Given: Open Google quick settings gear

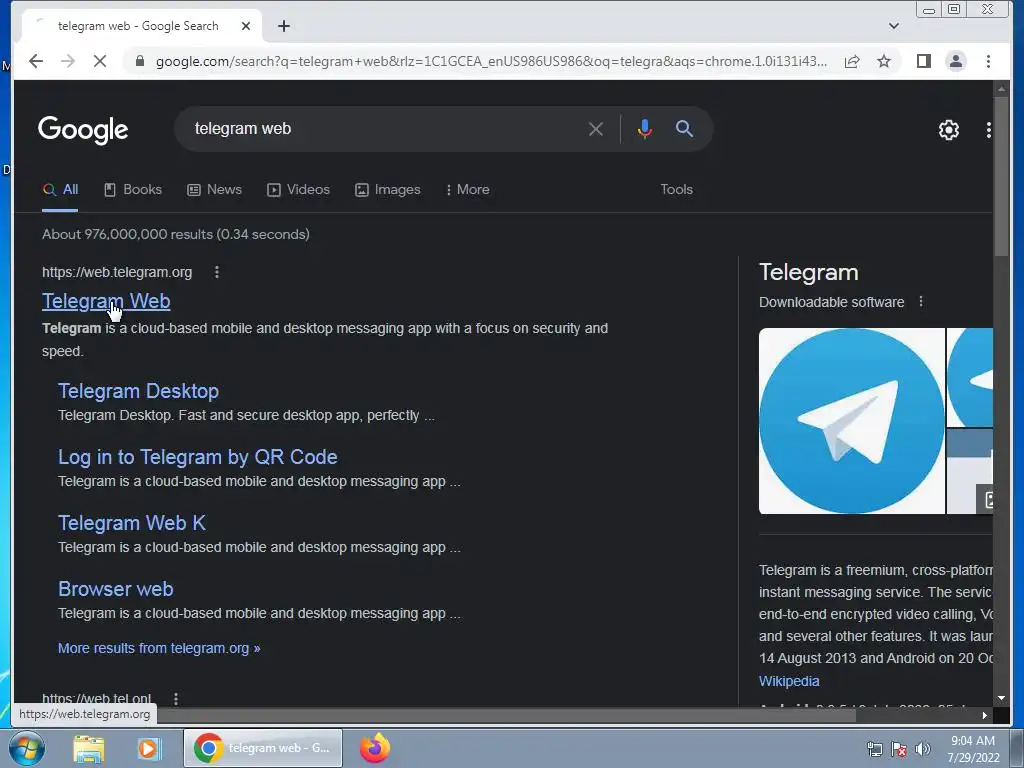Looking at the screenshot, I should 948,130.
